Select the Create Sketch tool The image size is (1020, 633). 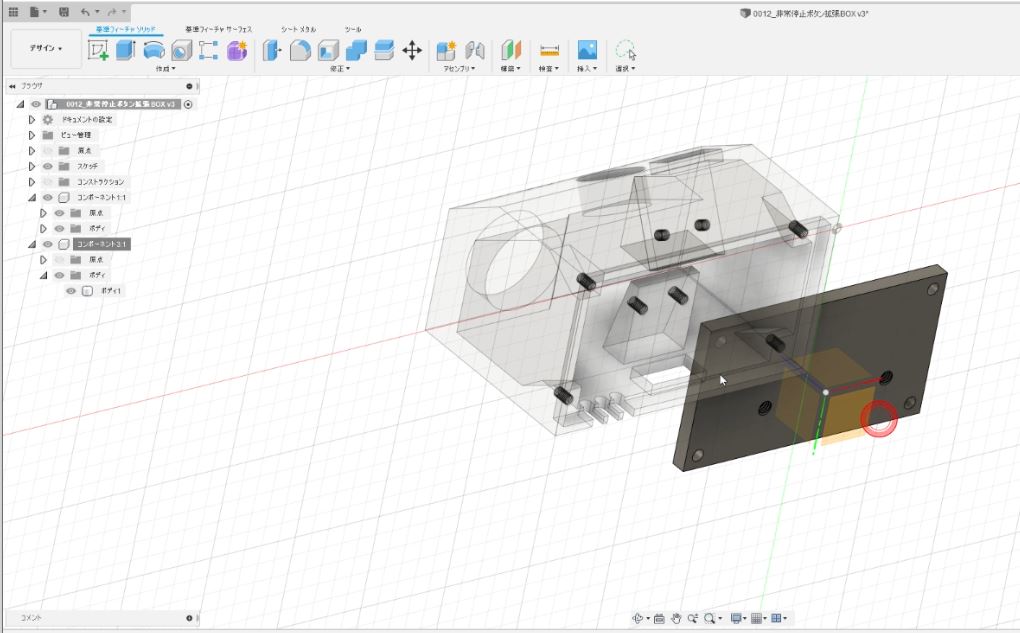(99, 50)
